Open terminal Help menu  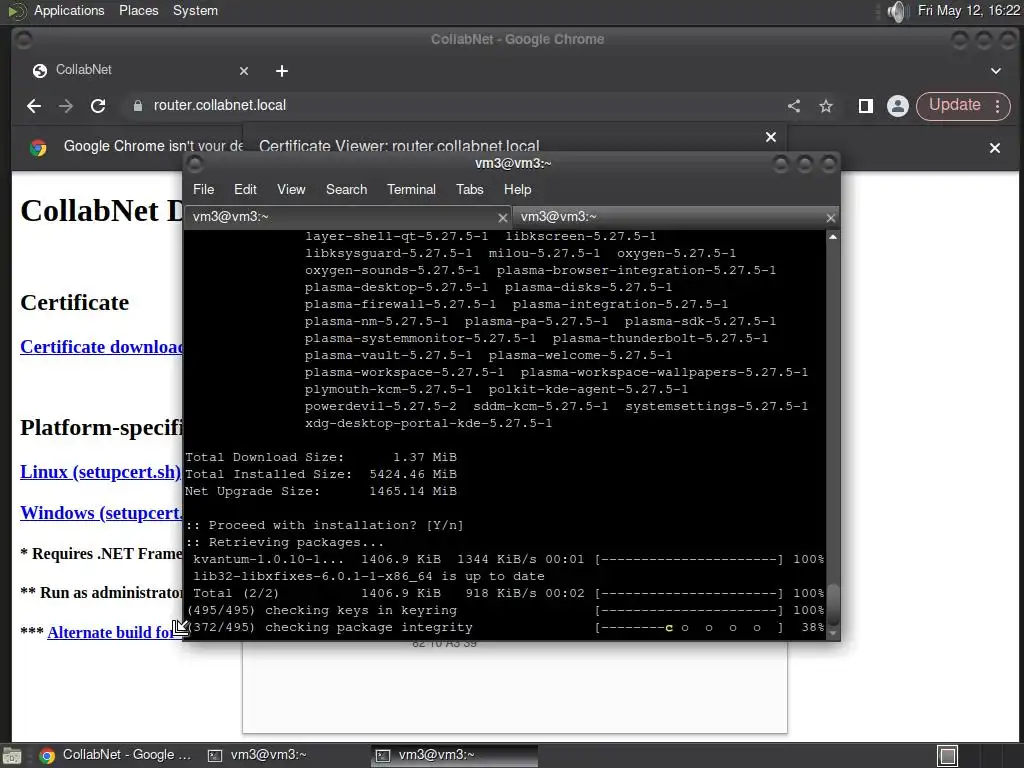[517, 189]
